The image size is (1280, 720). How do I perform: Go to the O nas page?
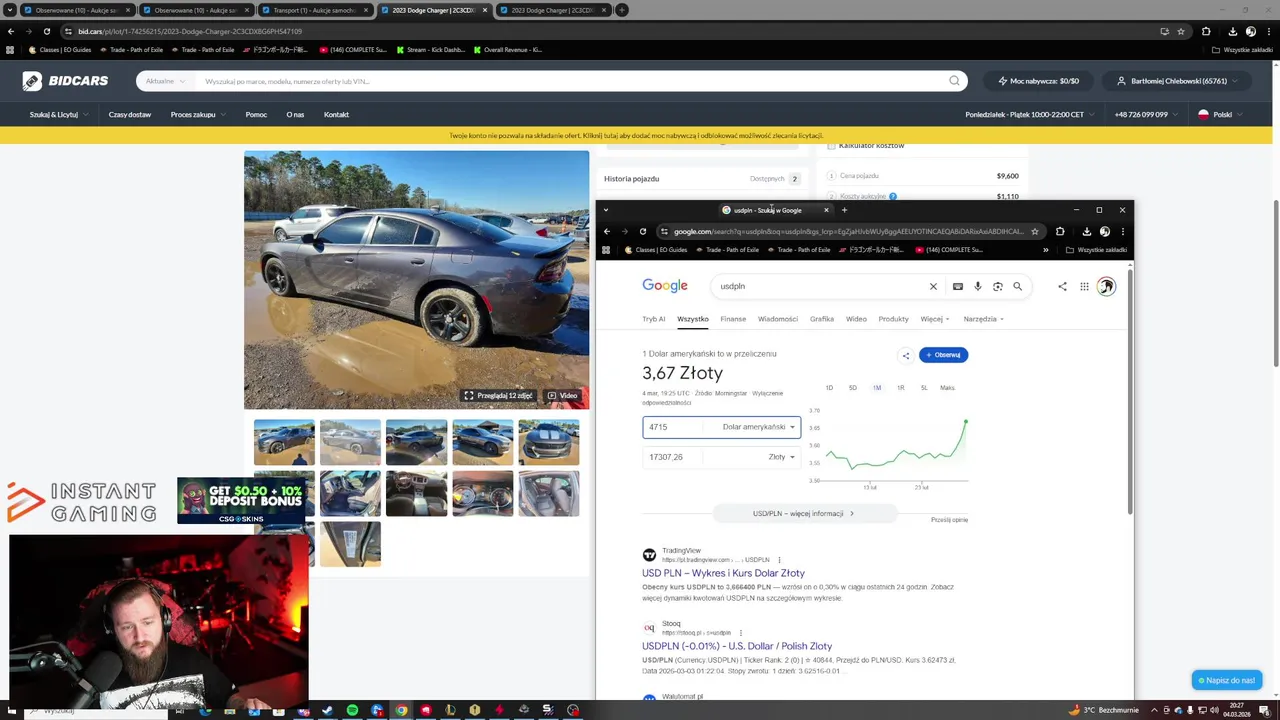[295, 114]
